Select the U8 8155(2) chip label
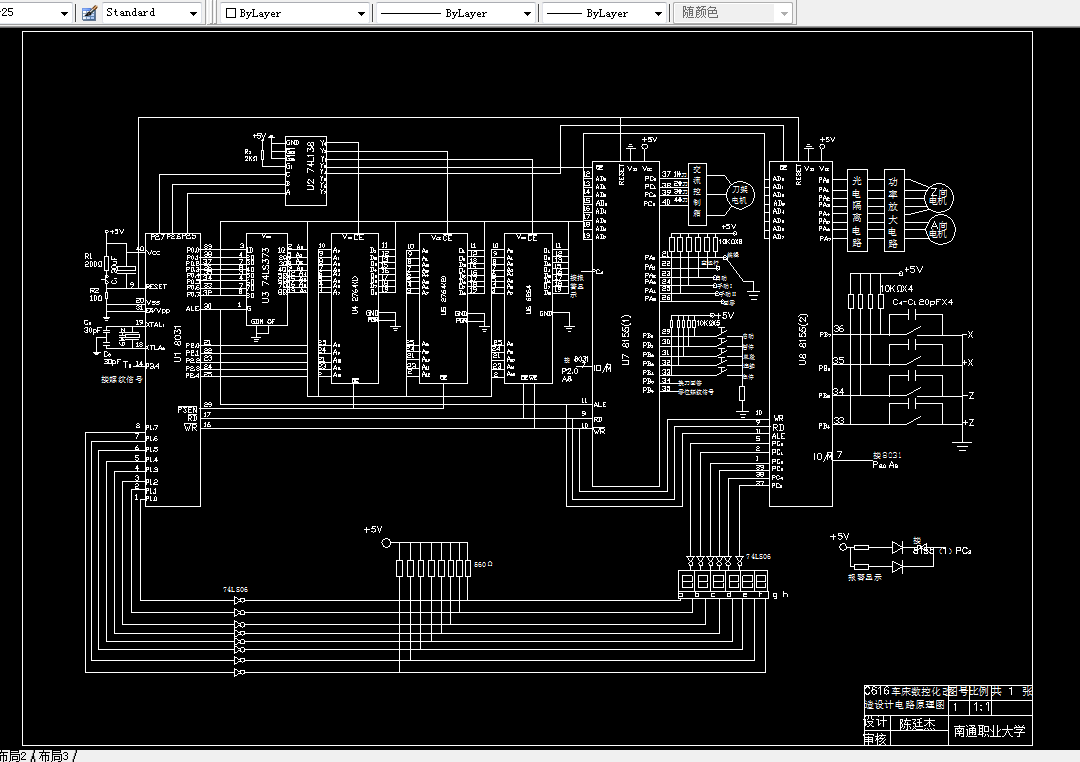The image size is (1080, 762). [802, 339]
